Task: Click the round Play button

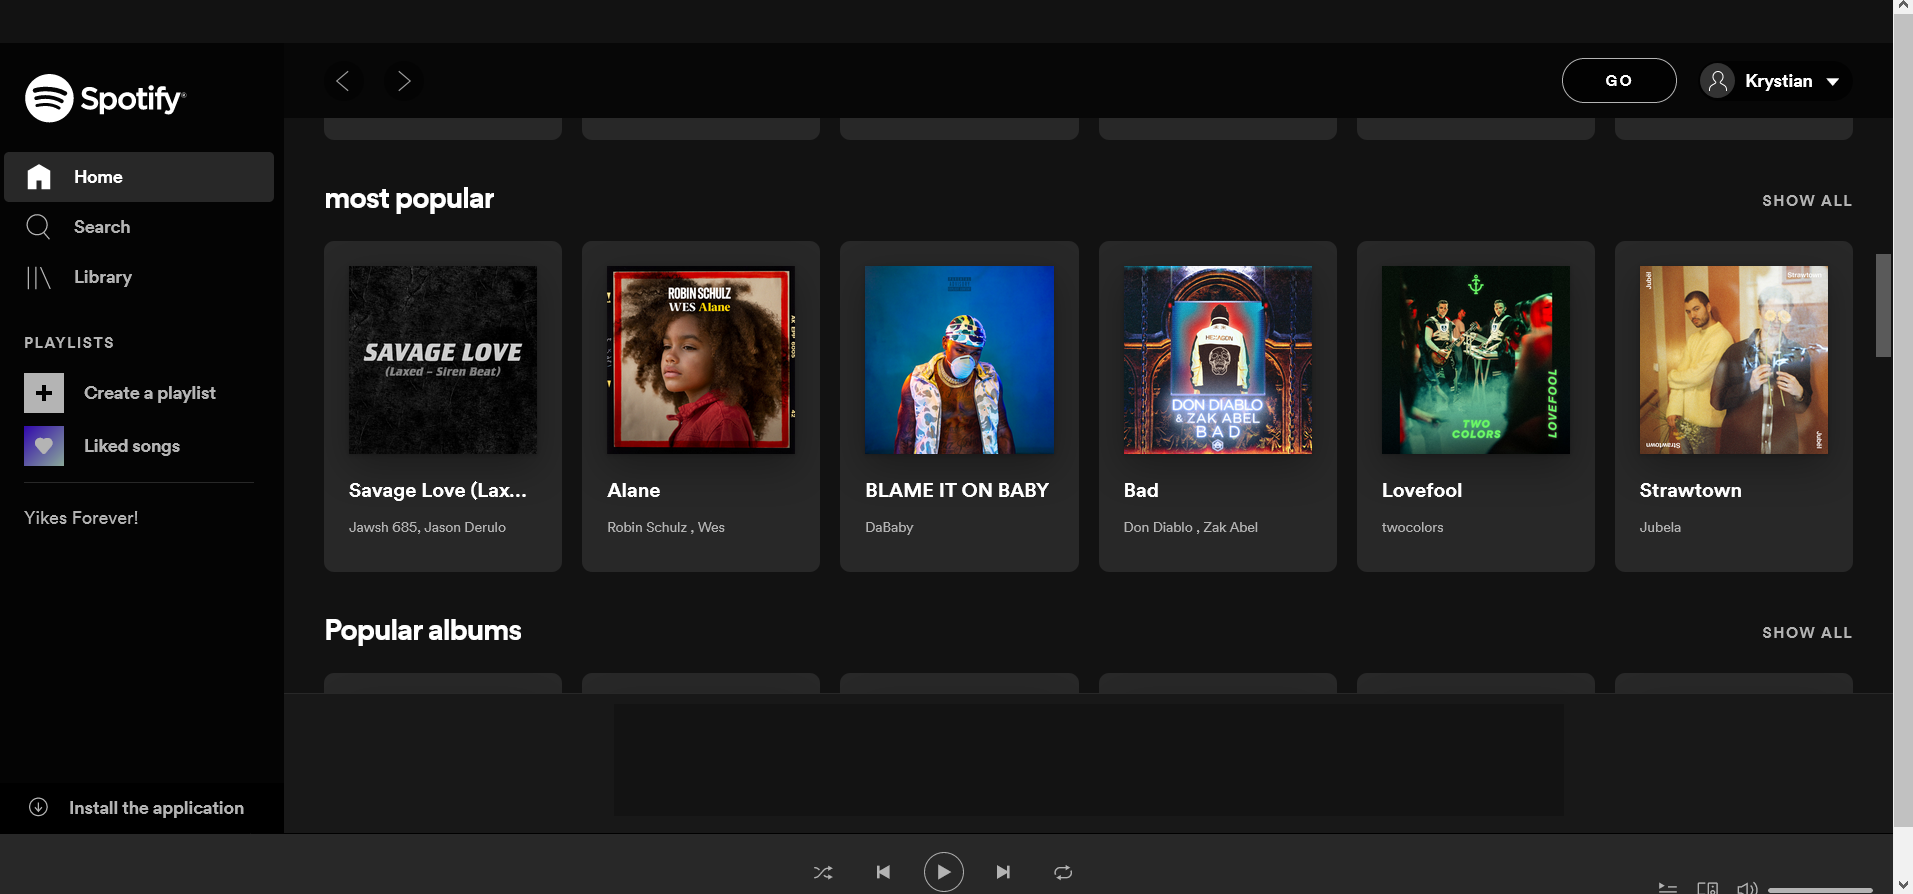Action: (x=943, y=872)
